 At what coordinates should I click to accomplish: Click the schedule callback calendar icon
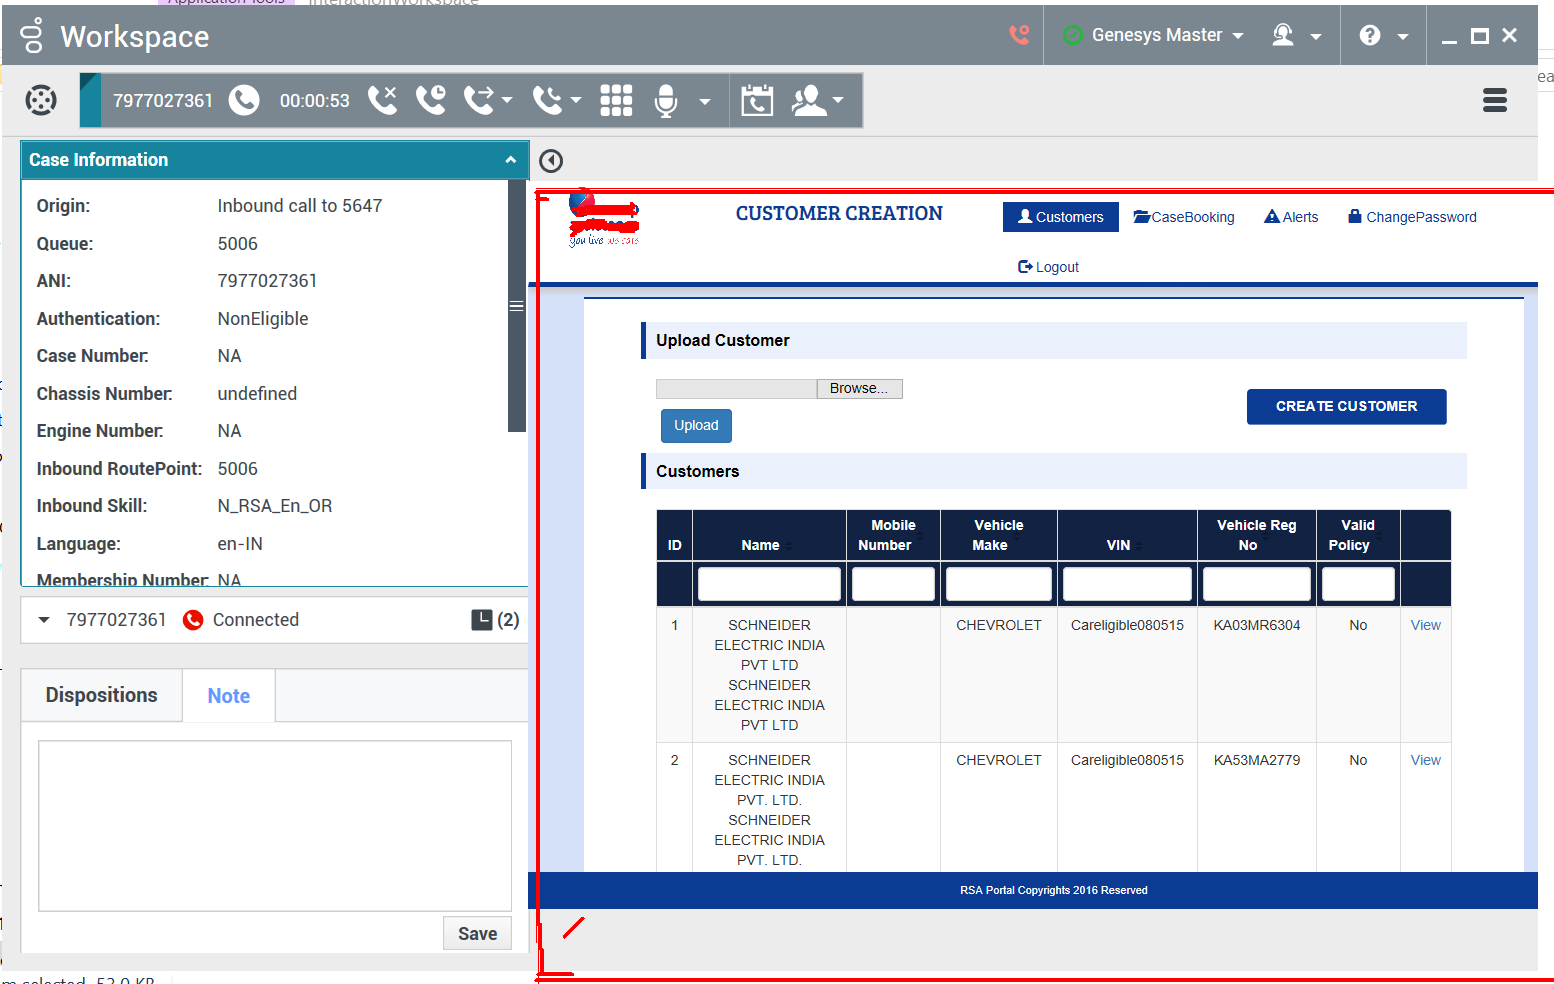[x=757, y=100]
